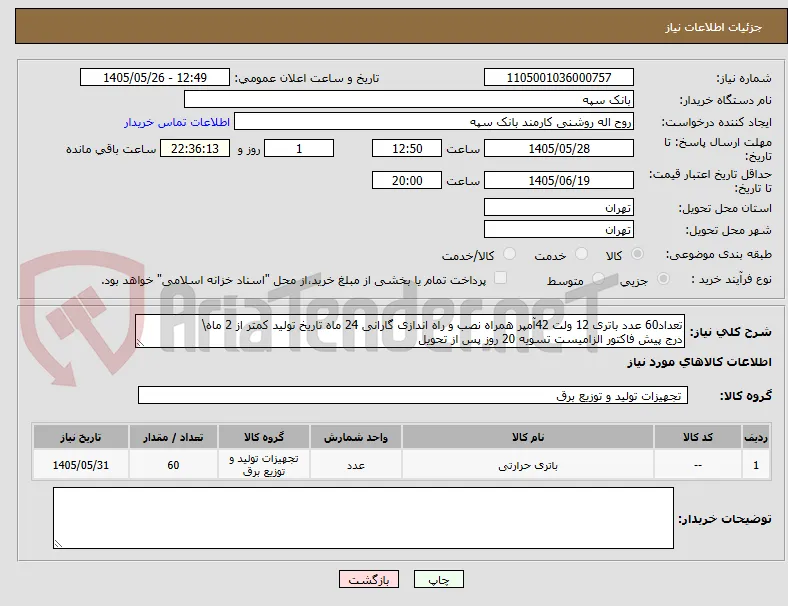Click the response deadline date 1405/05/28
Image resolution: width=788 pixels, height=606 pixels.
[x=559, y=148]
